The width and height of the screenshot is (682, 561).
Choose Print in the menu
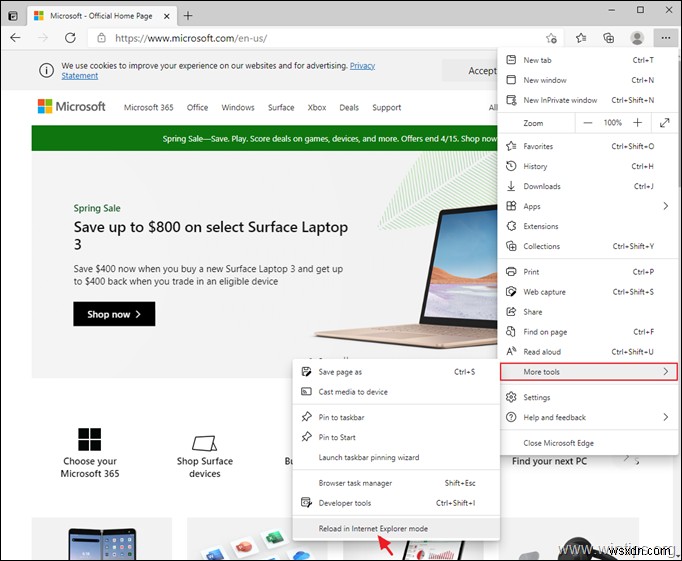tap(588, 272)
